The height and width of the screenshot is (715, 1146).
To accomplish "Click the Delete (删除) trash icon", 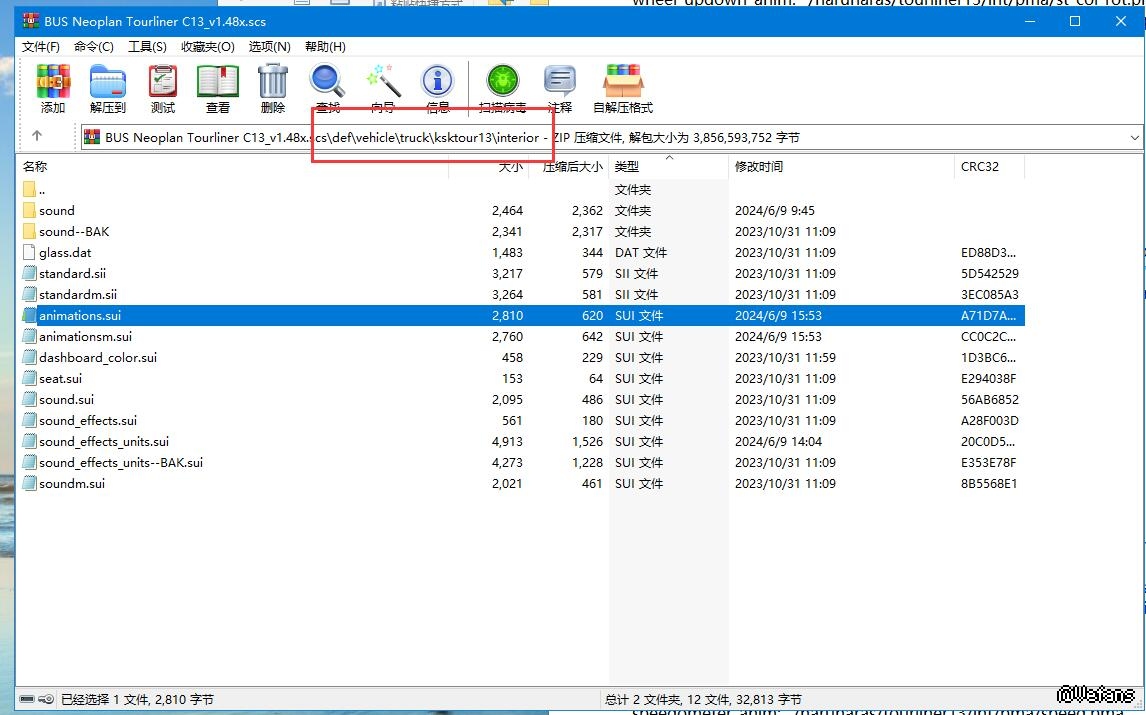I will click(272, 88).
